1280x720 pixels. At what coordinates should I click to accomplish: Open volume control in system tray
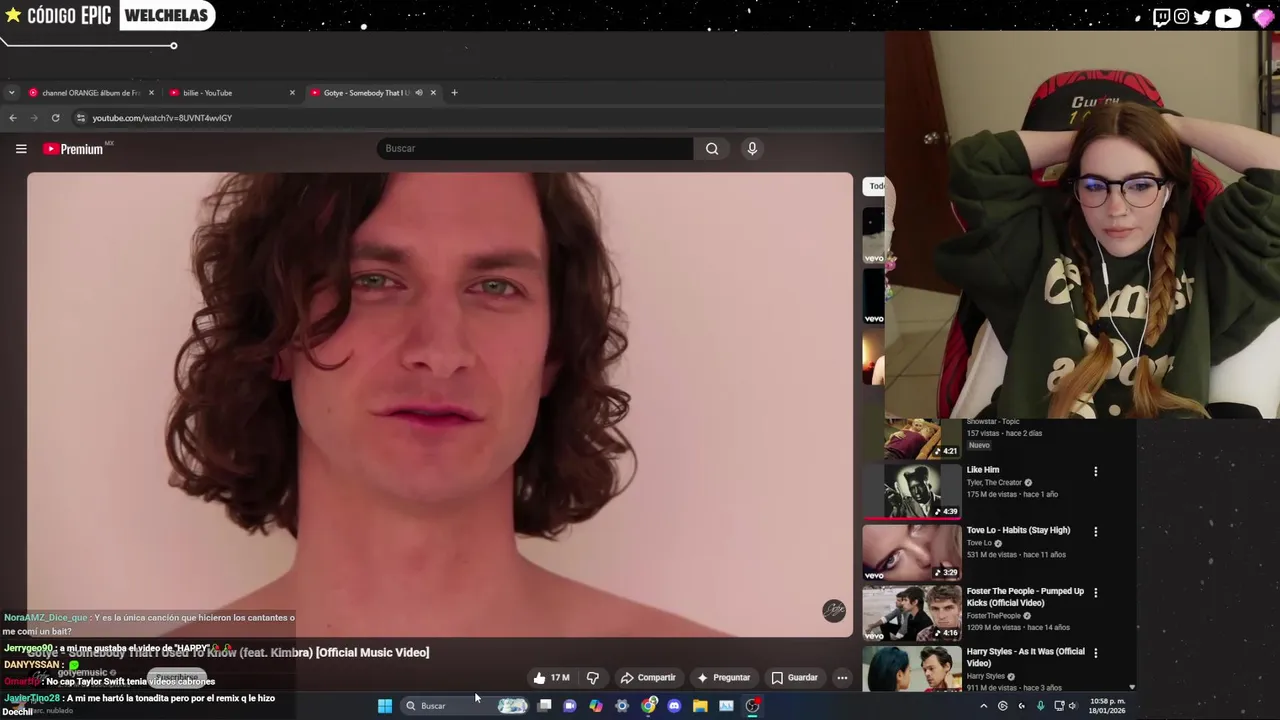(1073, 706)
